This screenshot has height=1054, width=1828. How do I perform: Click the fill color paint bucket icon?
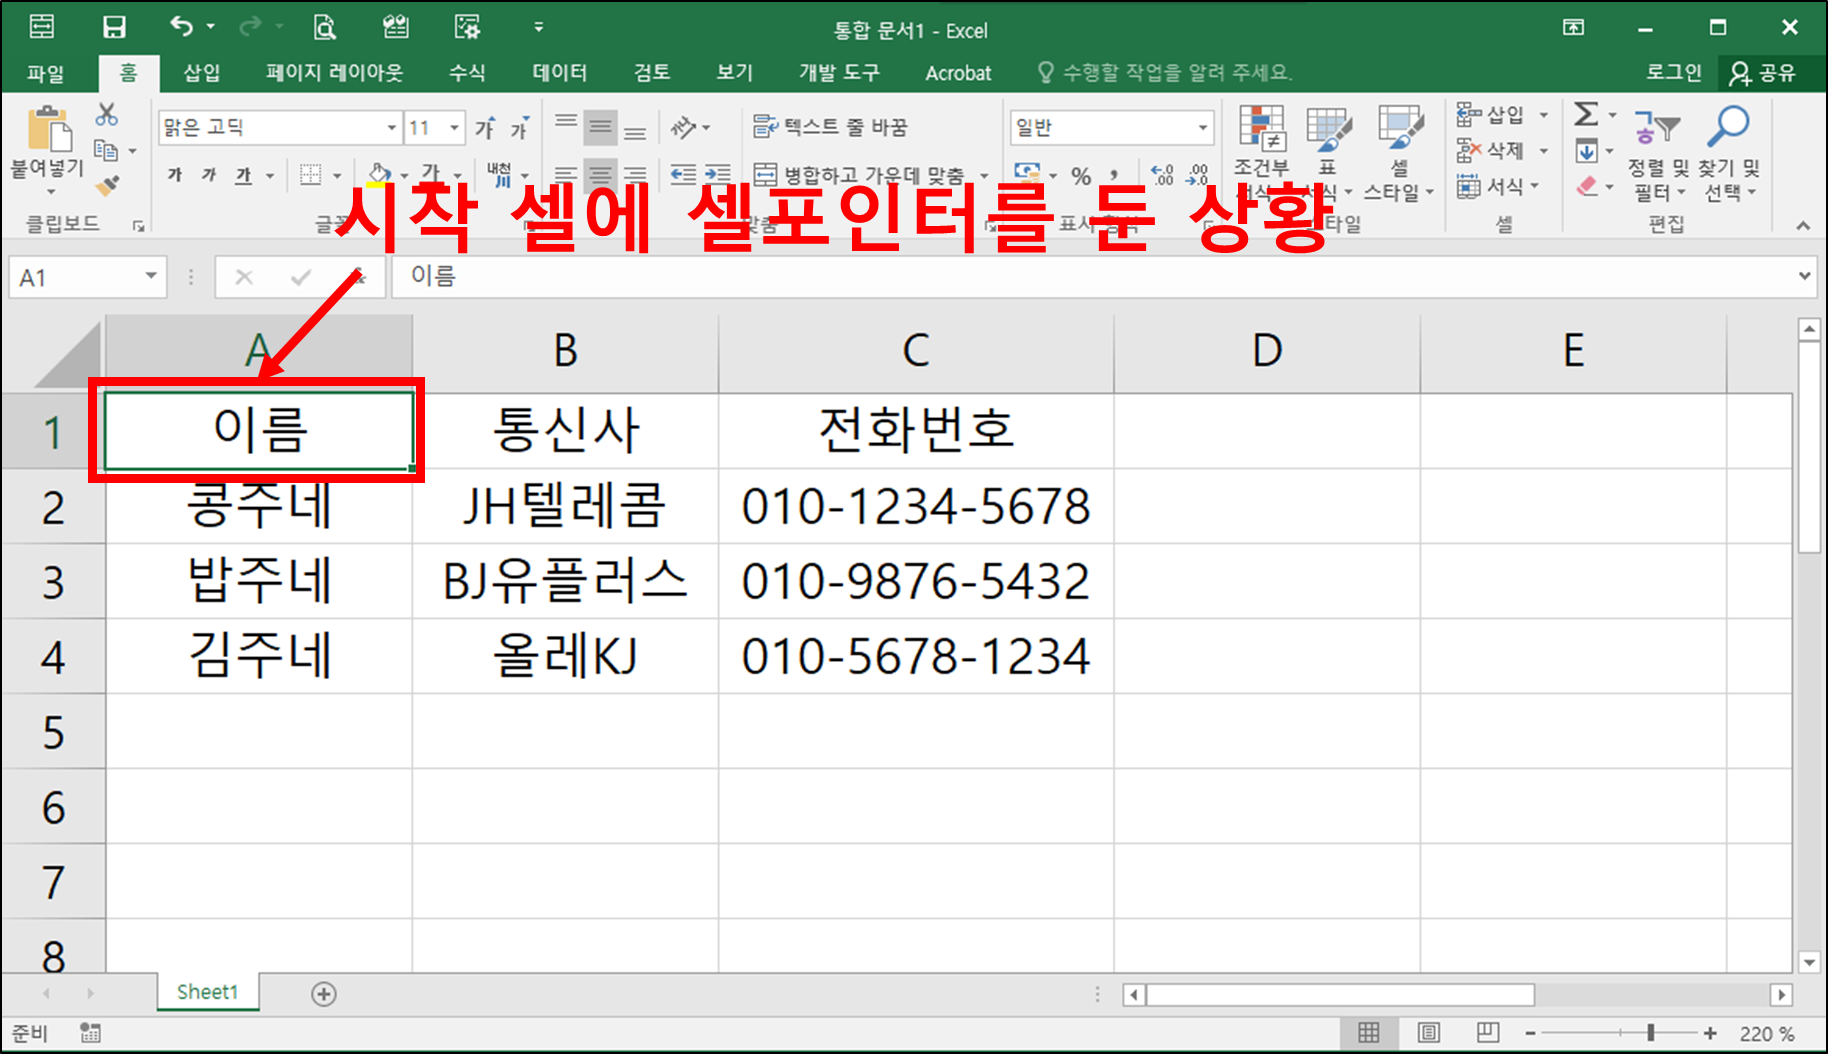click(379, 175)
